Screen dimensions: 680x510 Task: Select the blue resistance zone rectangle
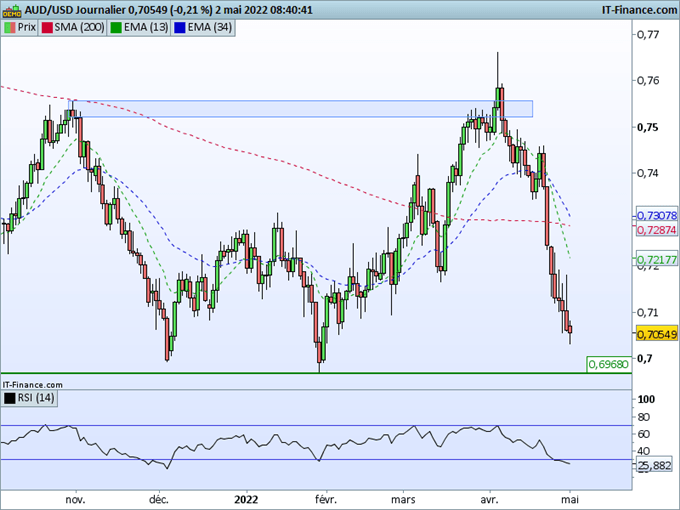tap(301, 109)
